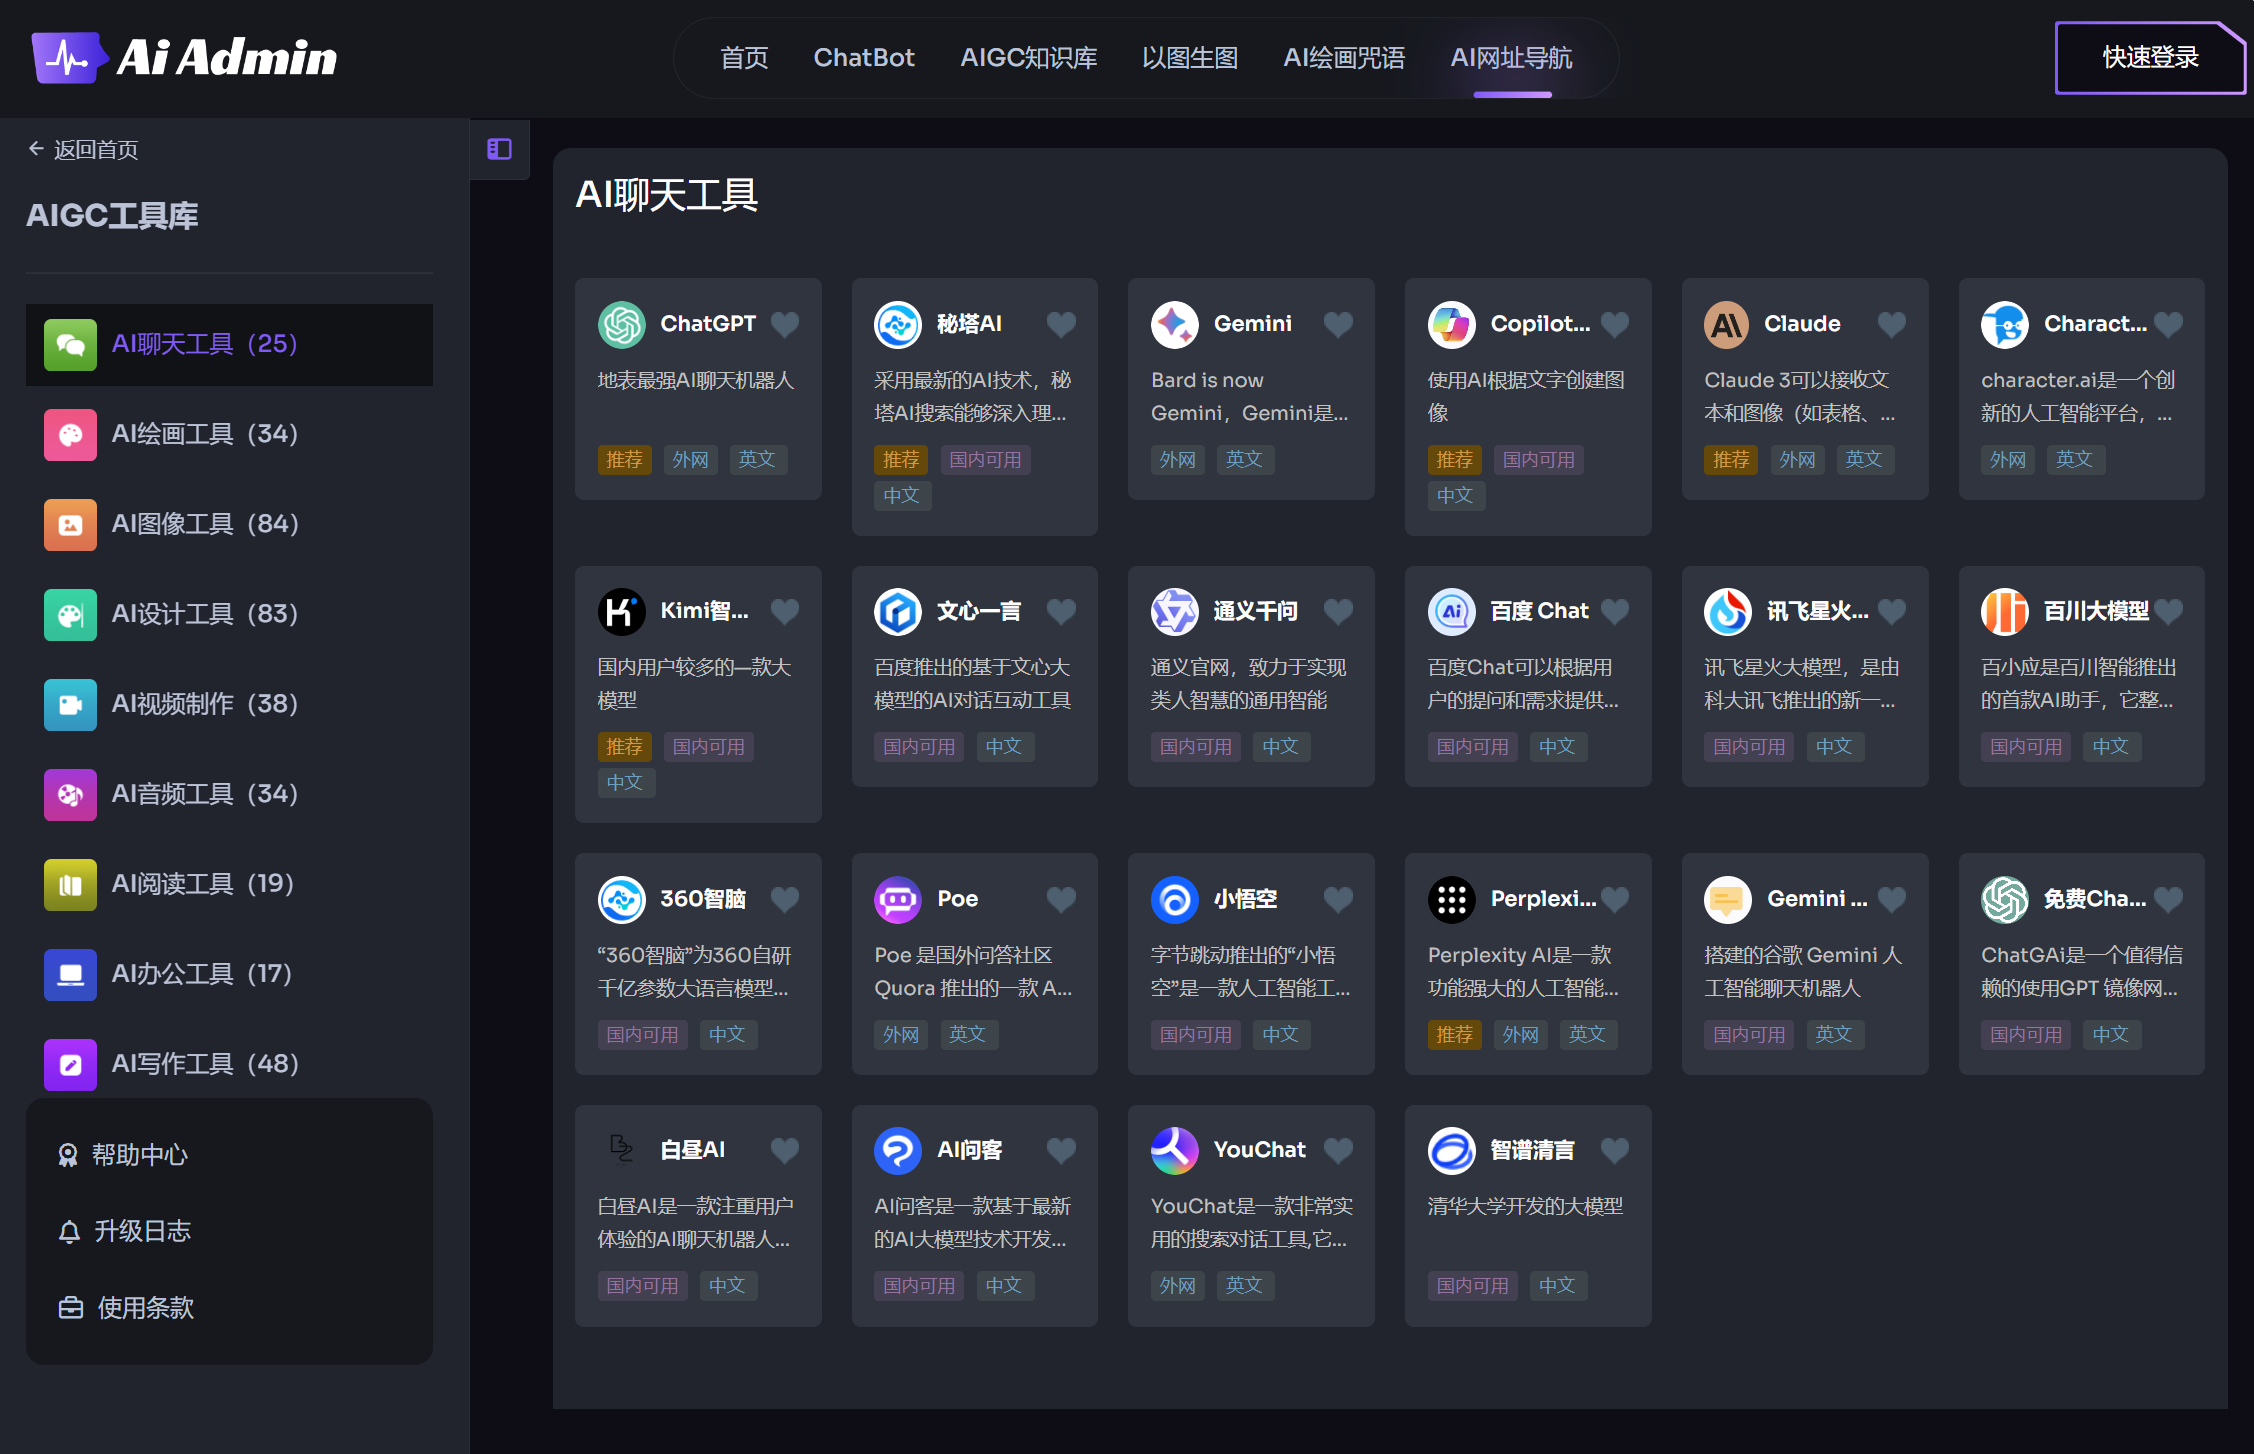The width and height of the screenshot is (2254, 1454).
Task: Toggle the heart on the Poe card
Action: click(1061, 899)
